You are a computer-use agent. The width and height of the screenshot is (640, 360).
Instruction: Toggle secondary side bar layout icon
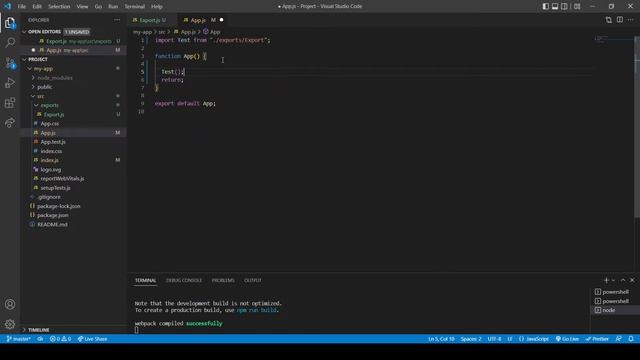coord(564,6)
